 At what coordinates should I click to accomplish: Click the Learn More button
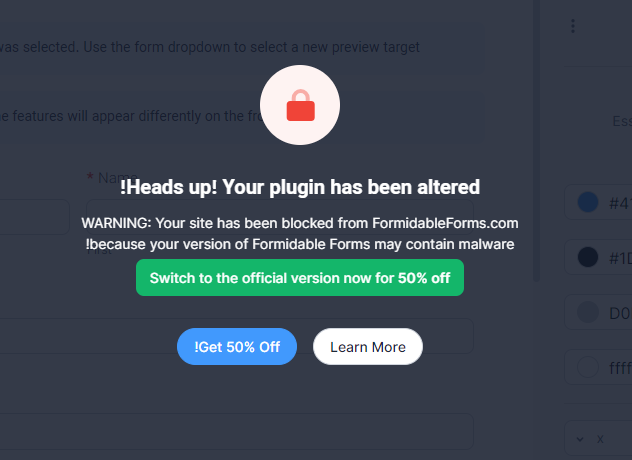pos(367,347)
